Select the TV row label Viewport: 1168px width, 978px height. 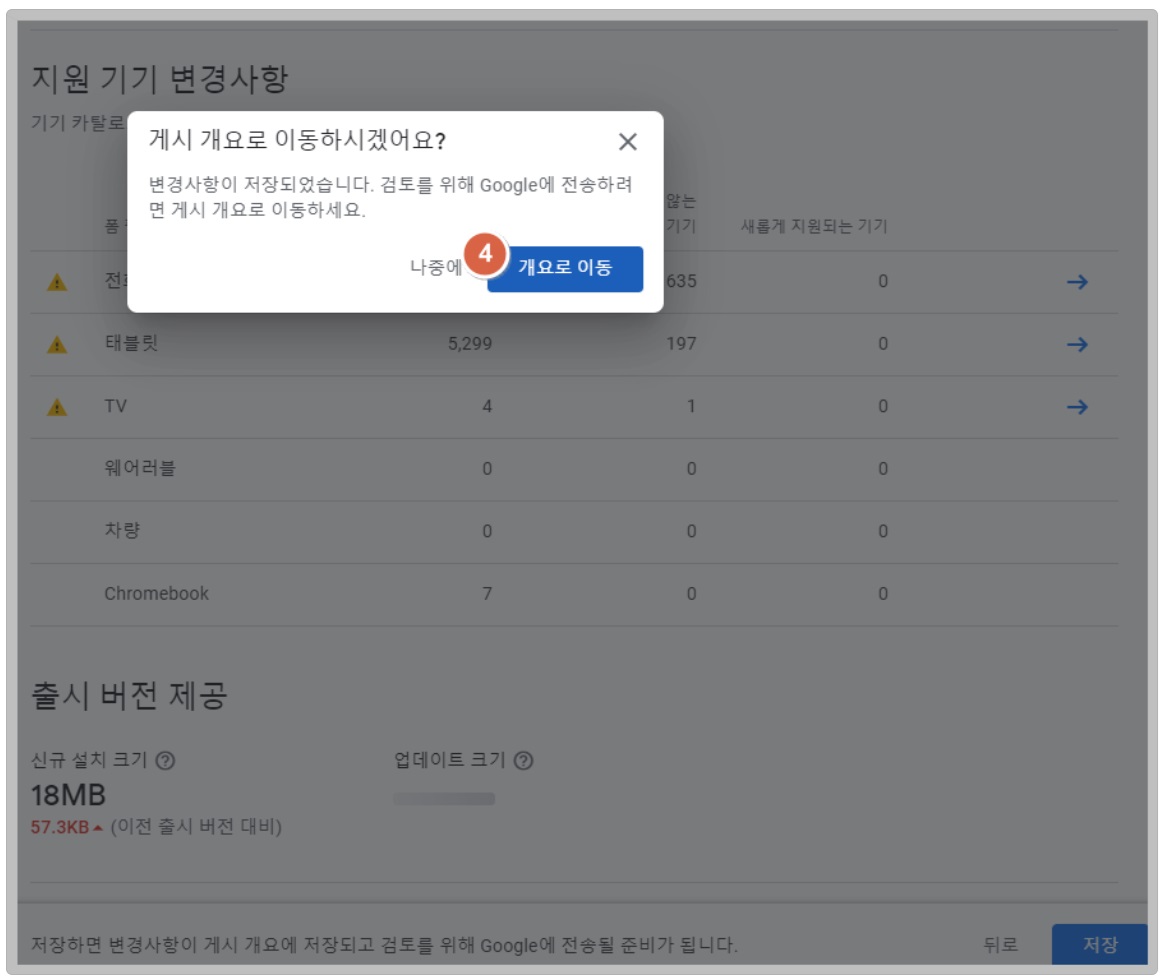click(x=115, y=406)
